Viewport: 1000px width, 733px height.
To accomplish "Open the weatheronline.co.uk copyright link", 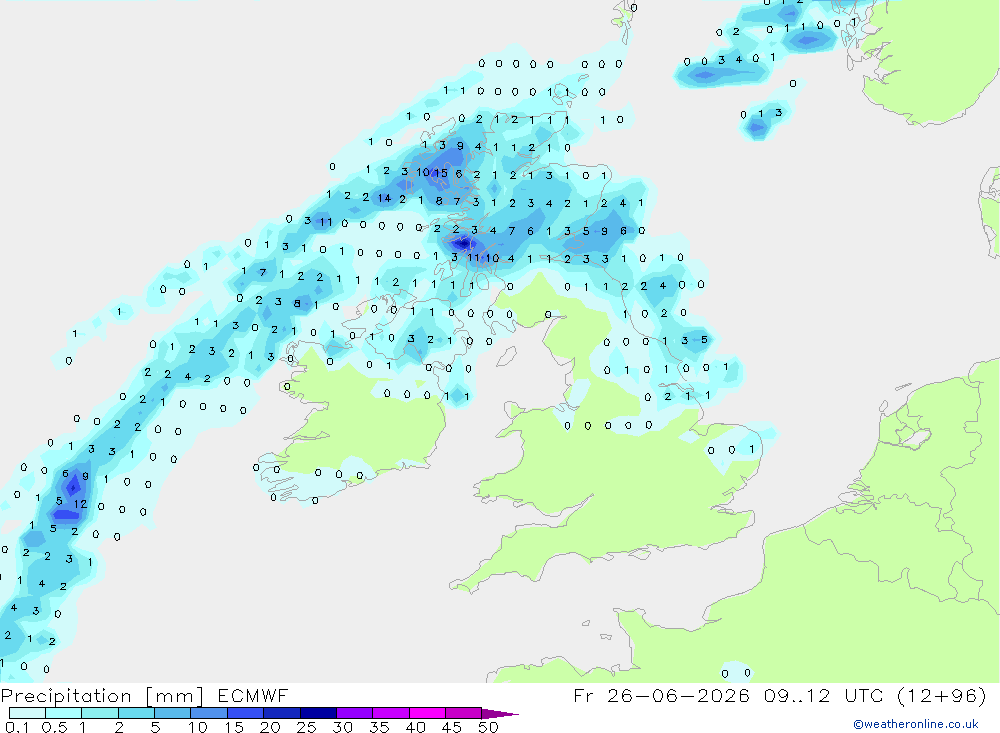I will tap(915, 724).
